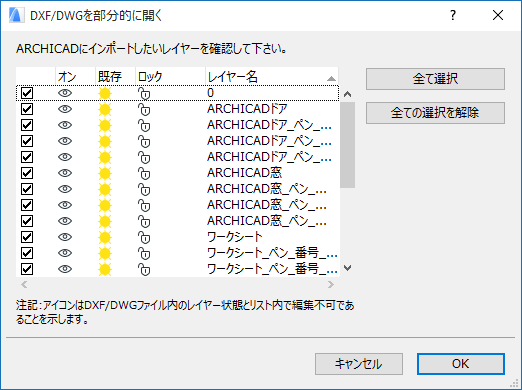Click the layer list scroll-up arrow
The width and height of the screenshot is (522, 390).
(x=347, y=94)
